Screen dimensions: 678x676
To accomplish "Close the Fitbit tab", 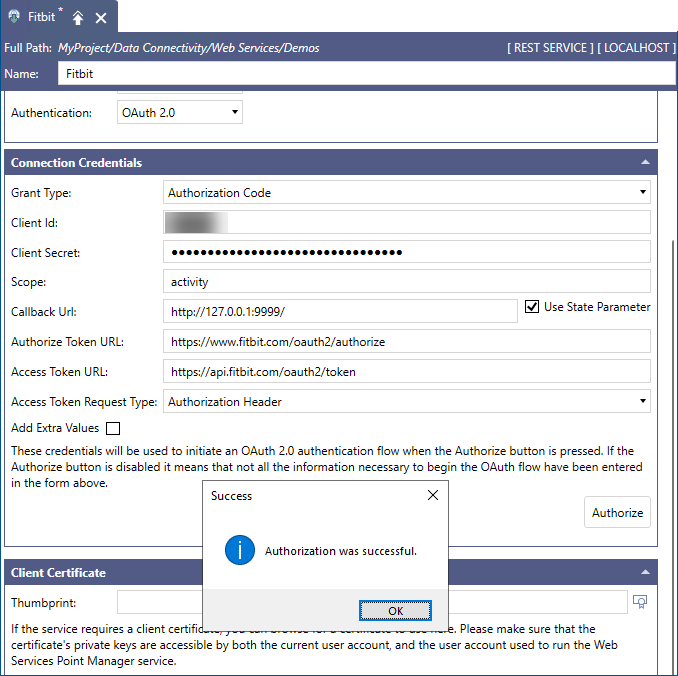I will coord(101,18).
